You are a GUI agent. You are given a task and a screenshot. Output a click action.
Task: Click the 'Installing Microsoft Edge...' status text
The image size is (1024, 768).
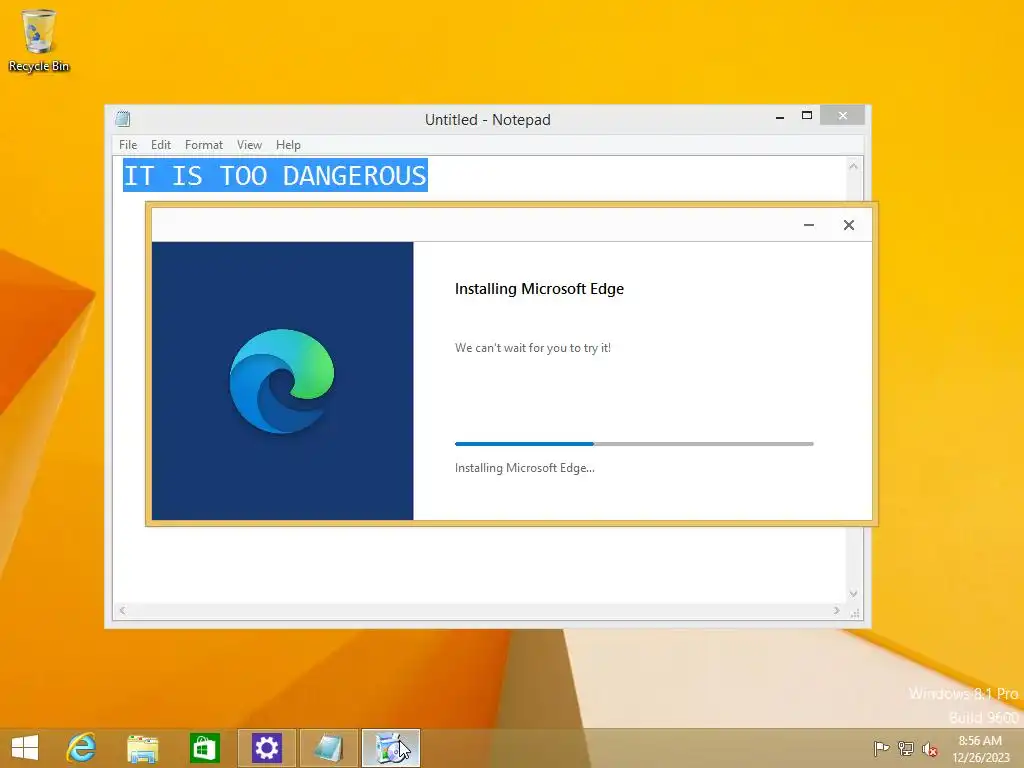(x=524, y=468)
